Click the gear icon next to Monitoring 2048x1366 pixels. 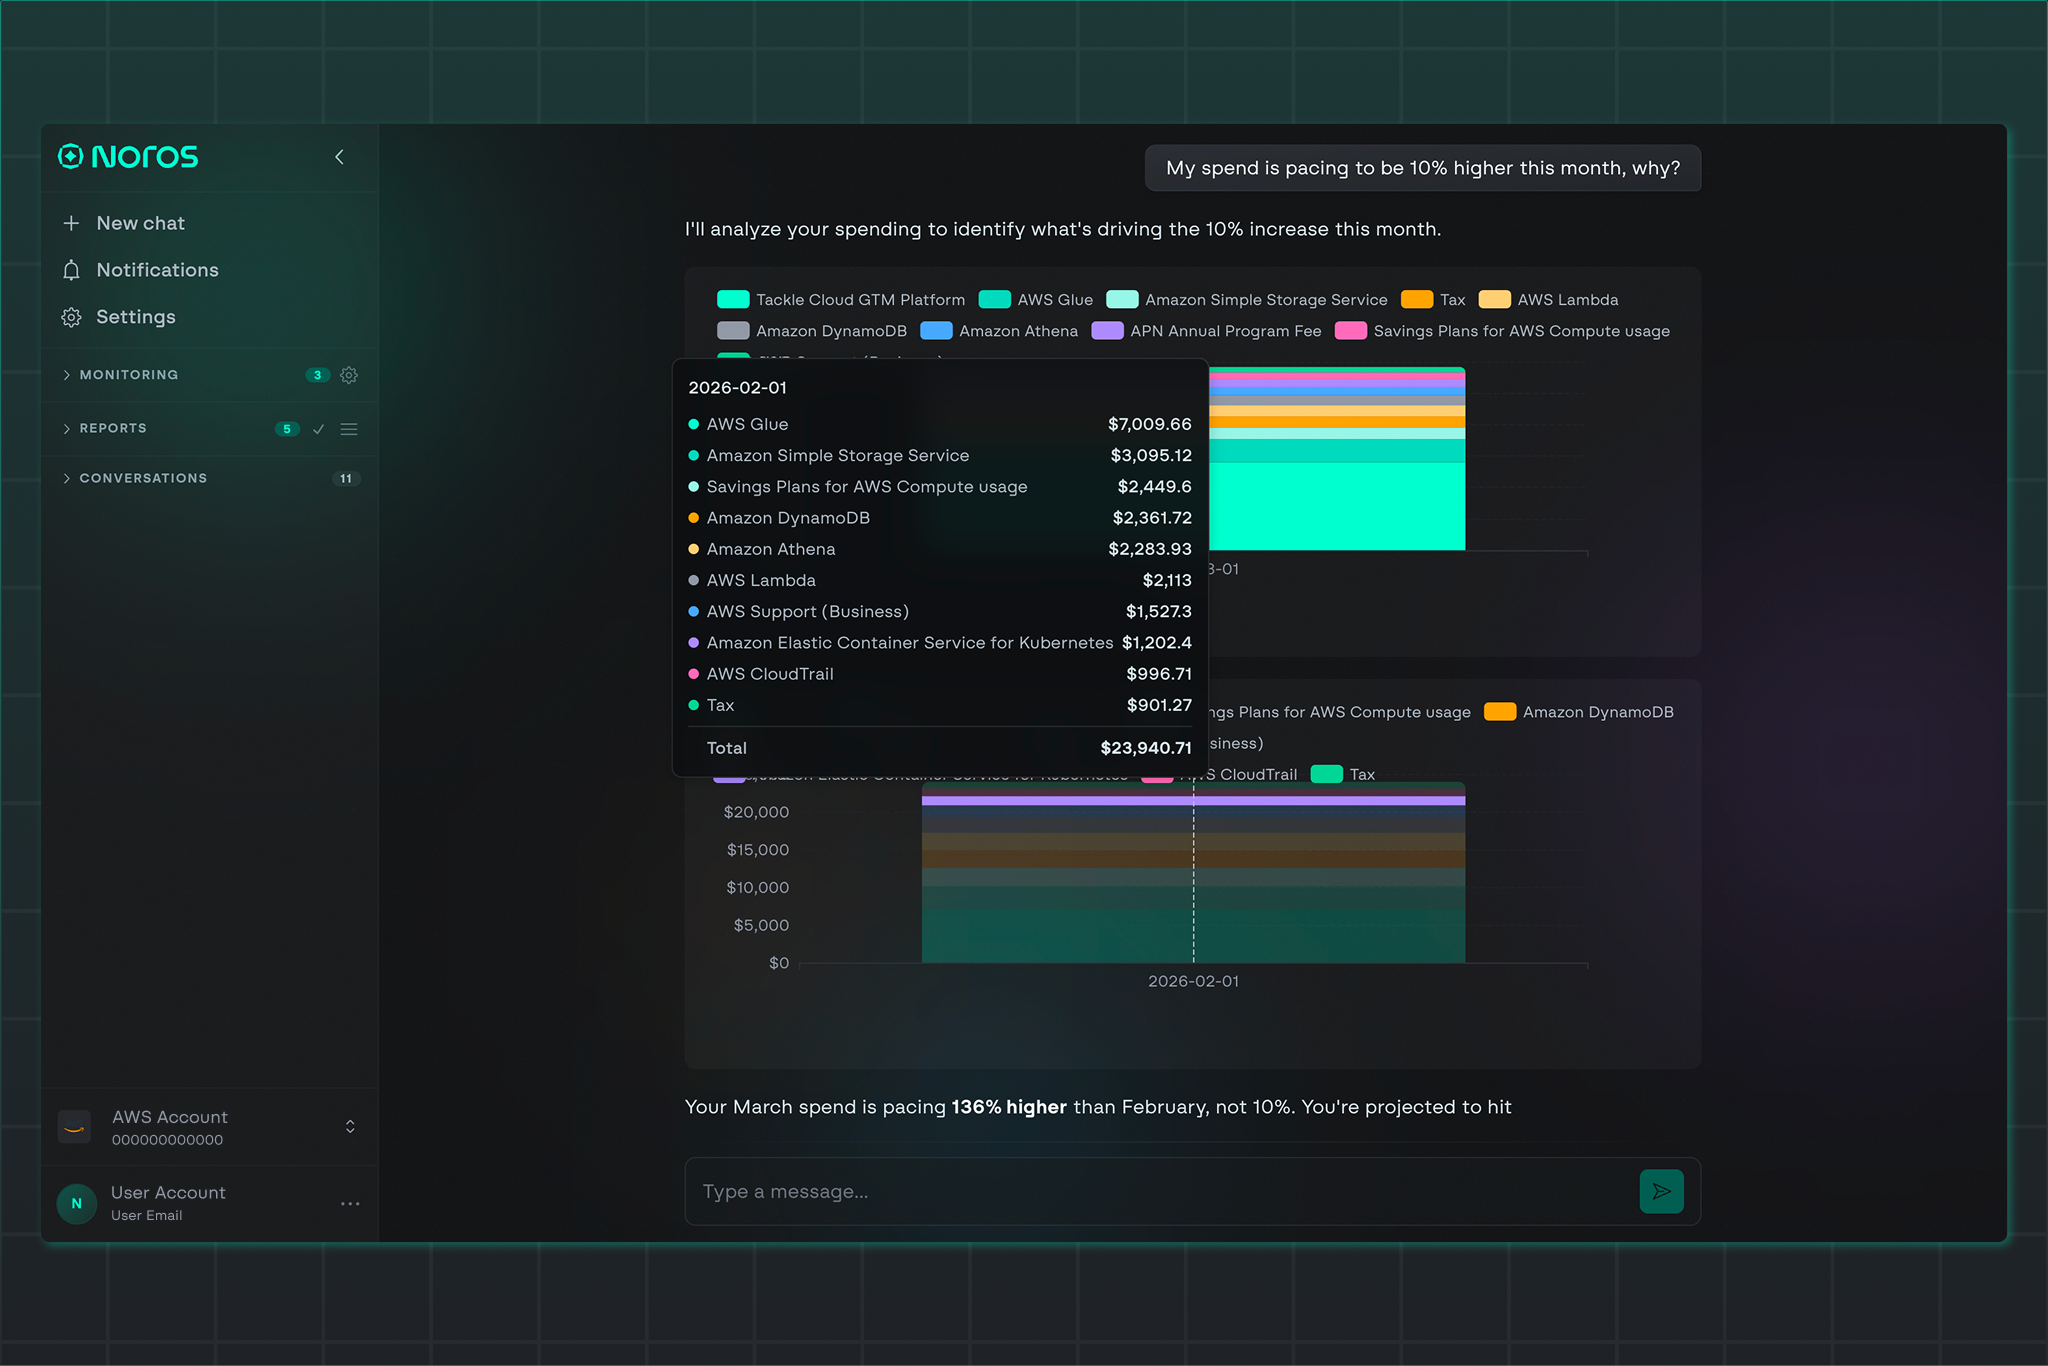click(x=349, y=375)
